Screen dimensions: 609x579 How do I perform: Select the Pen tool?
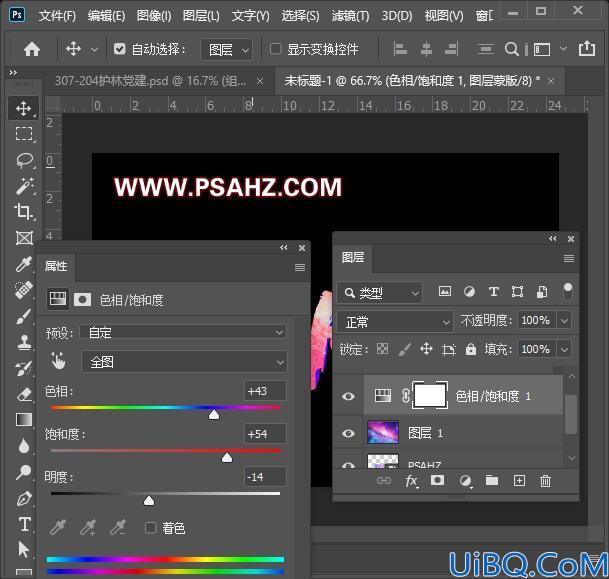point(24,498)
